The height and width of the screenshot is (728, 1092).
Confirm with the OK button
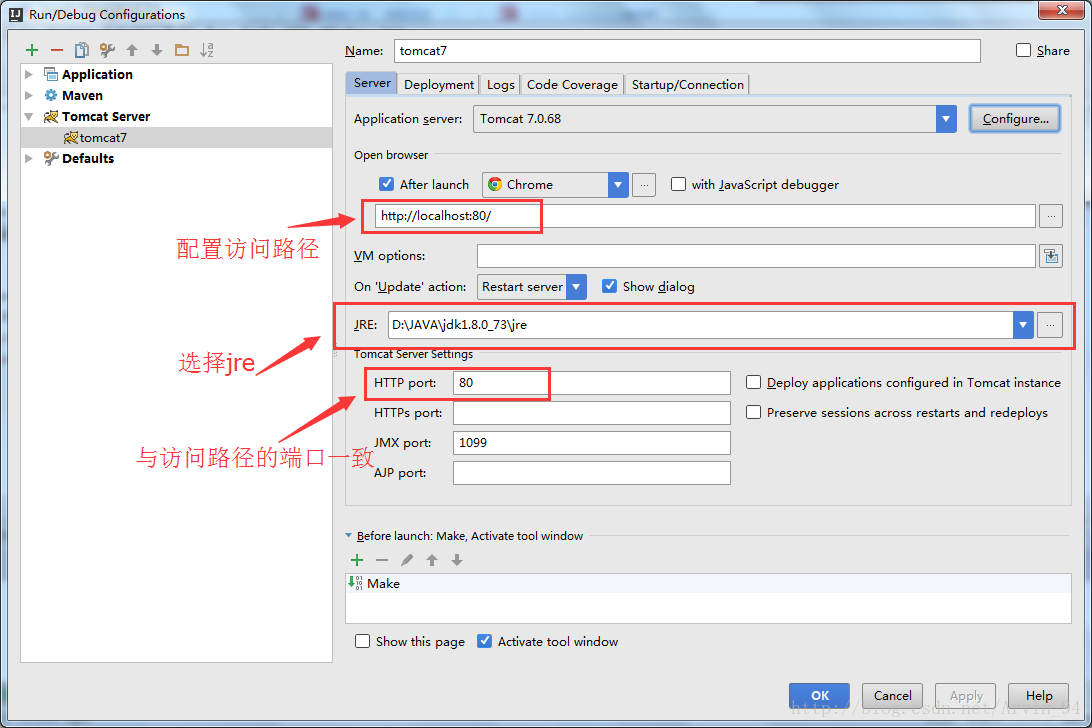click(x=820, y=695)
